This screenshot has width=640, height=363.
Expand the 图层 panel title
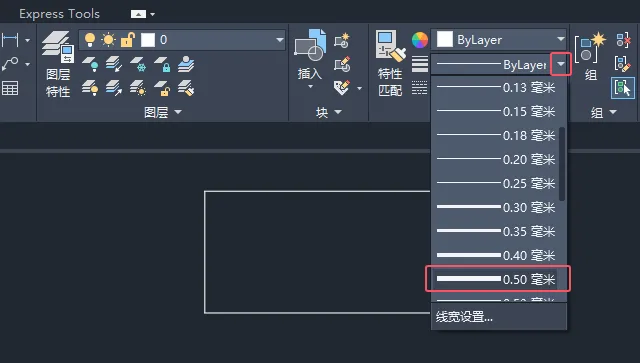click(162, 112)
